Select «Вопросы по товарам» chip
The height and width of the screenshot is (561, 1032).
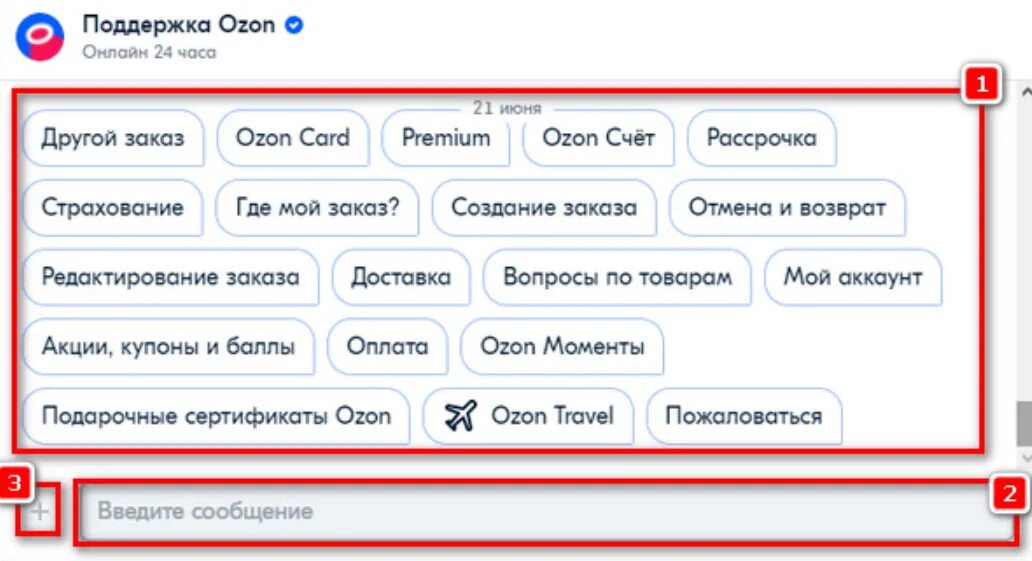point(617,277)
